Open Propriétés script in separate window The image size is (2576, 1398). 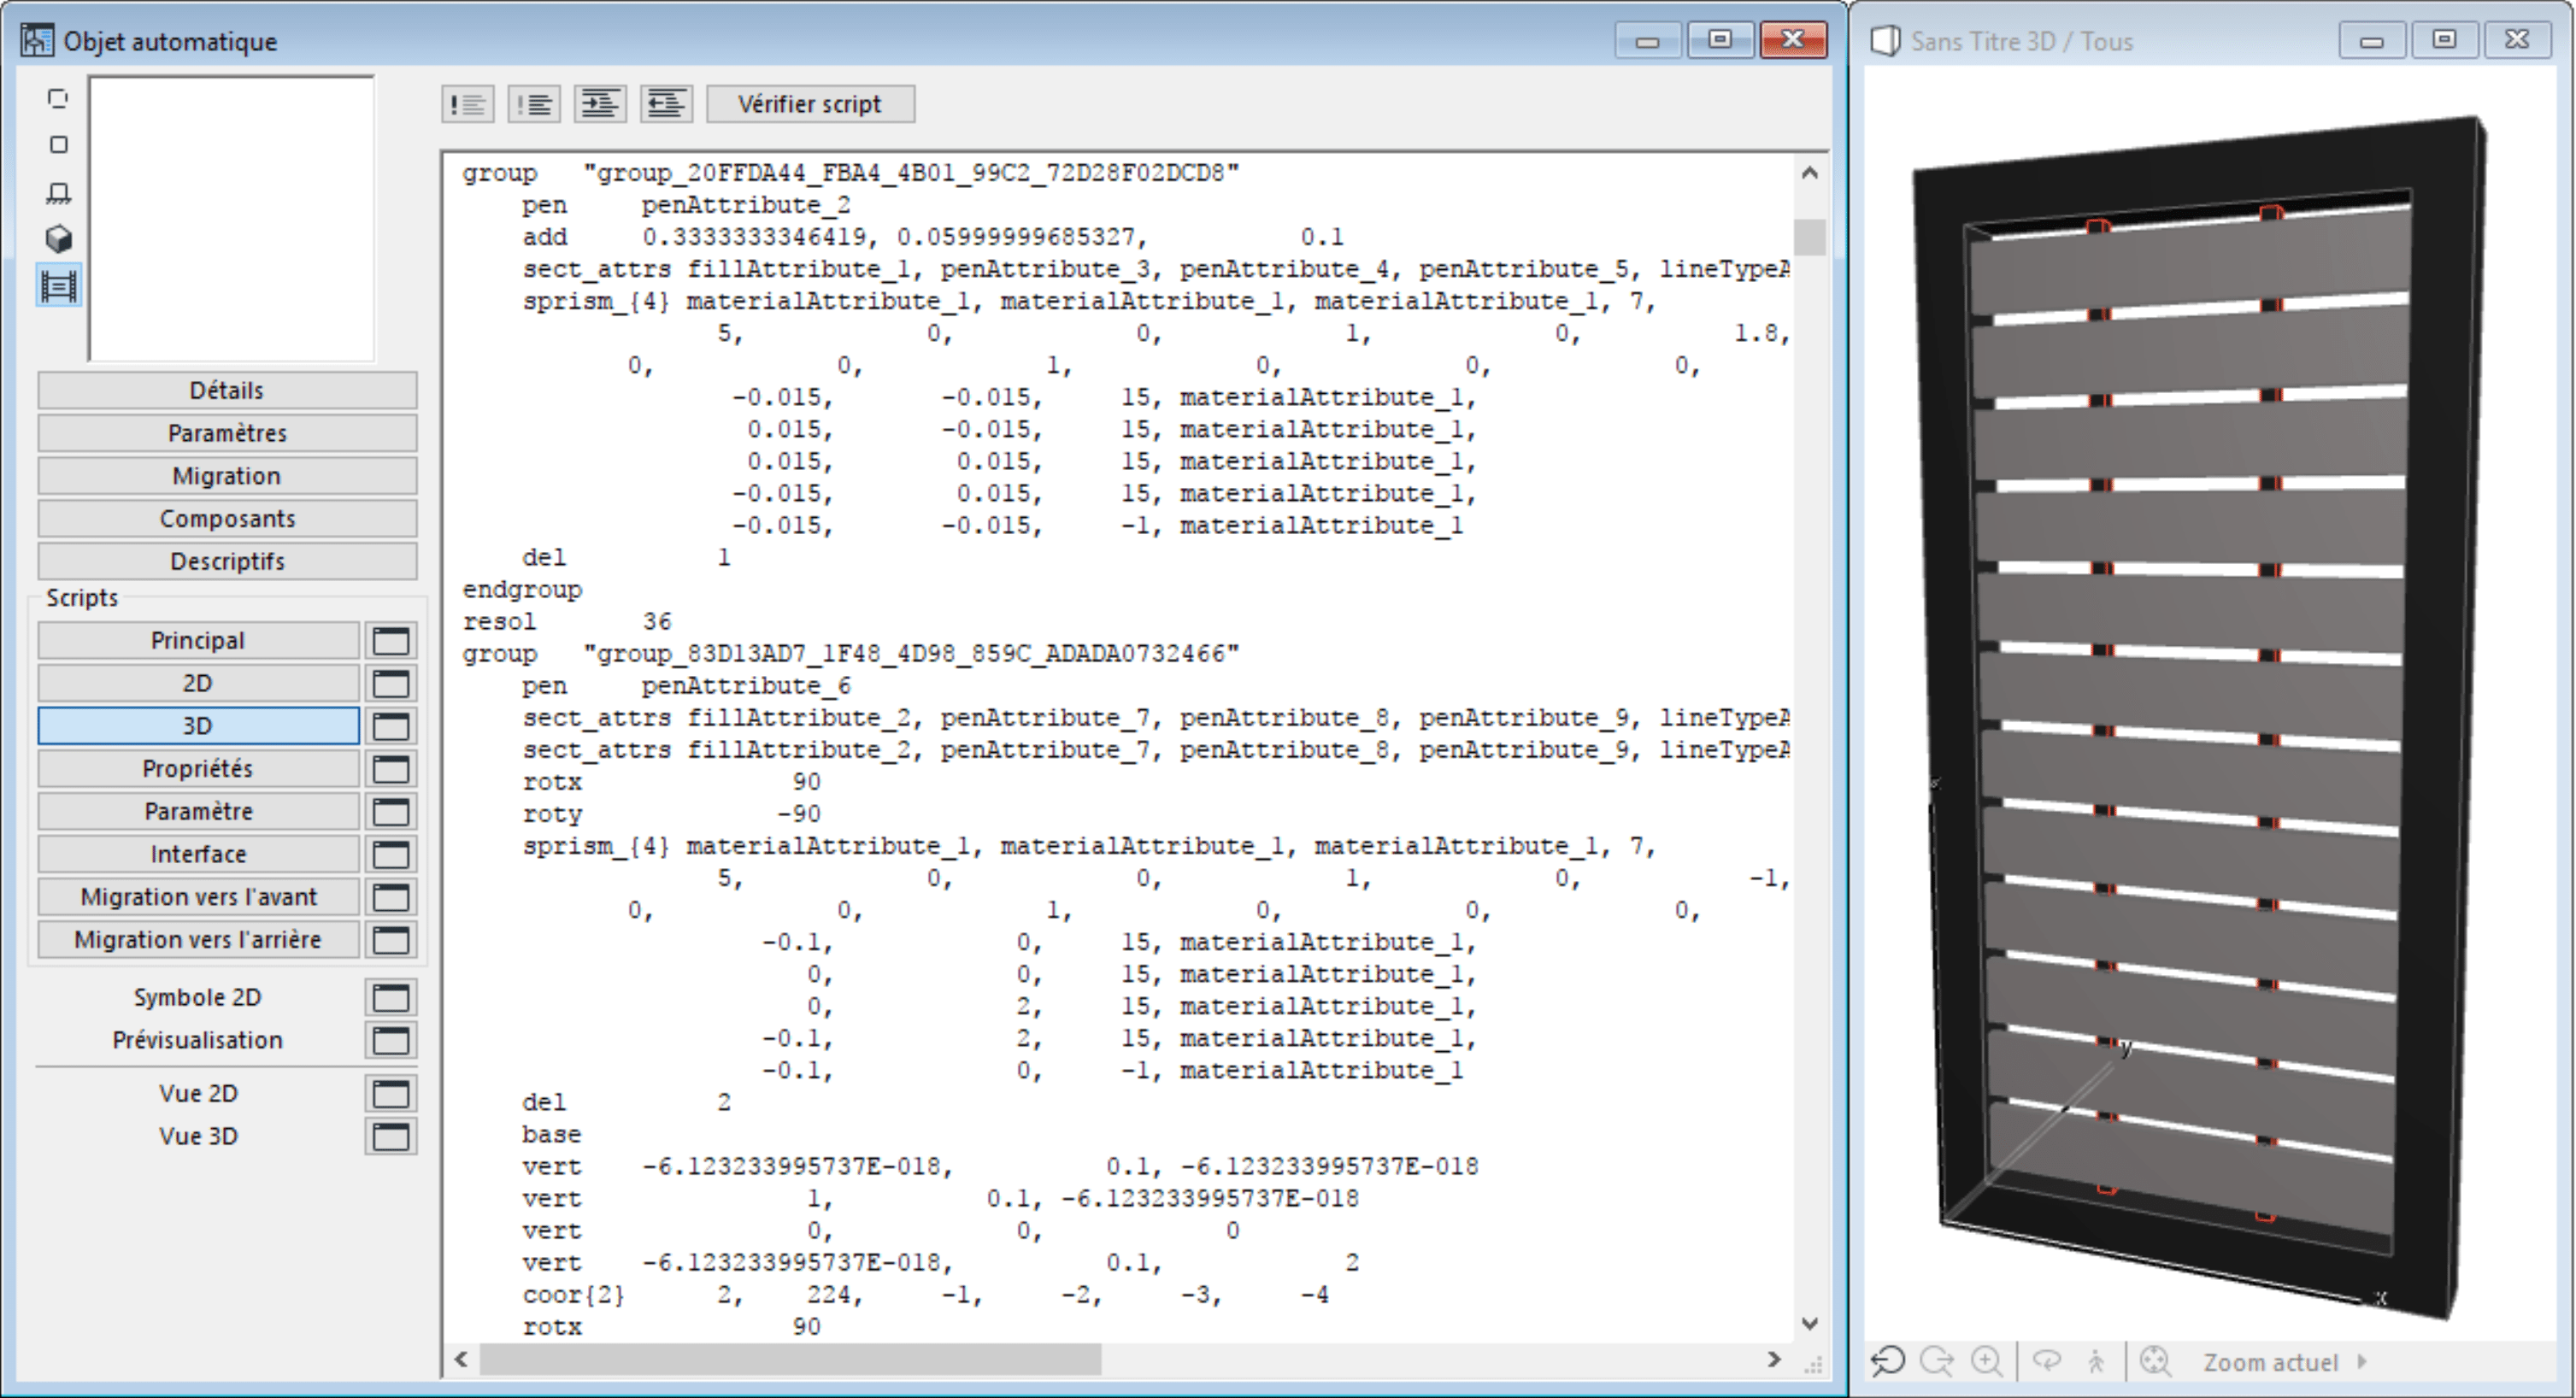[x=391, y=769]
